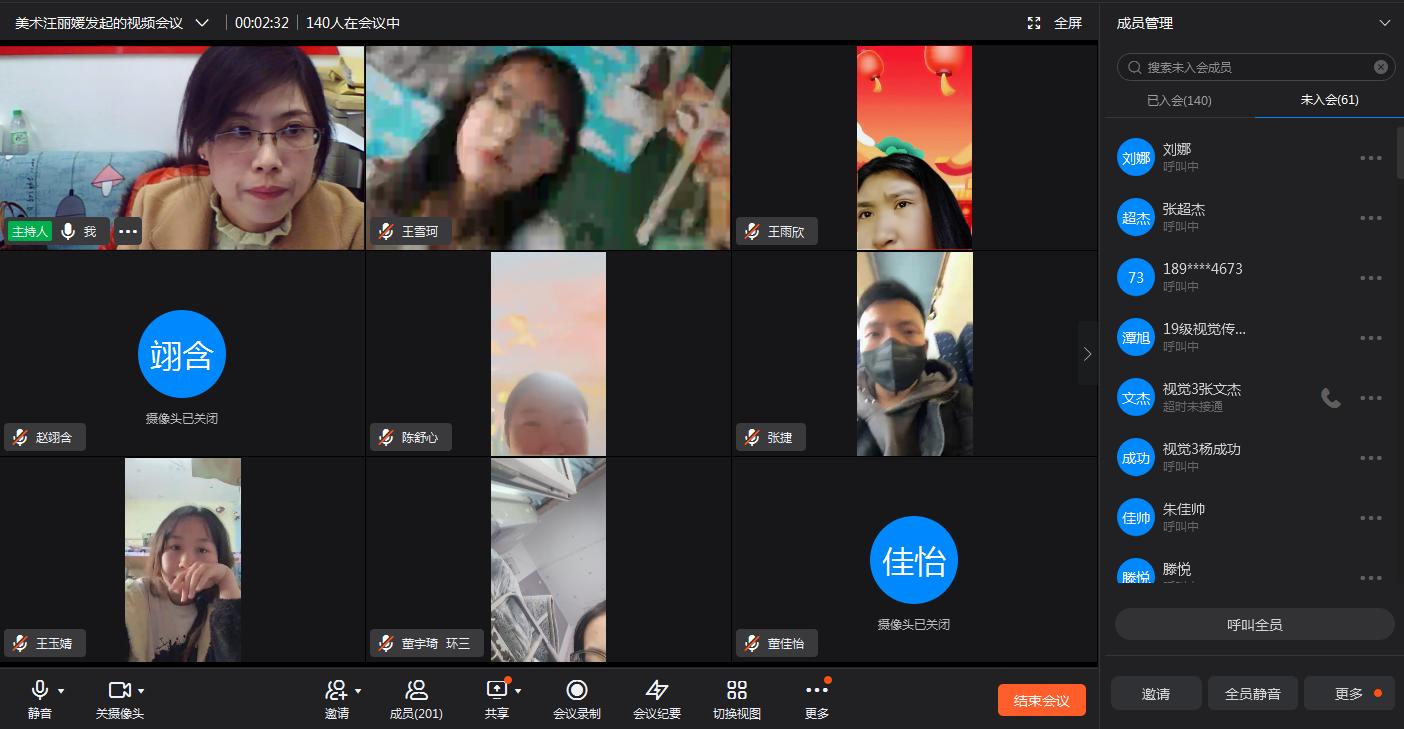Switch view layout via 切换视图
The height and width of the screenshot is (729, 1404).
point(736,690)
